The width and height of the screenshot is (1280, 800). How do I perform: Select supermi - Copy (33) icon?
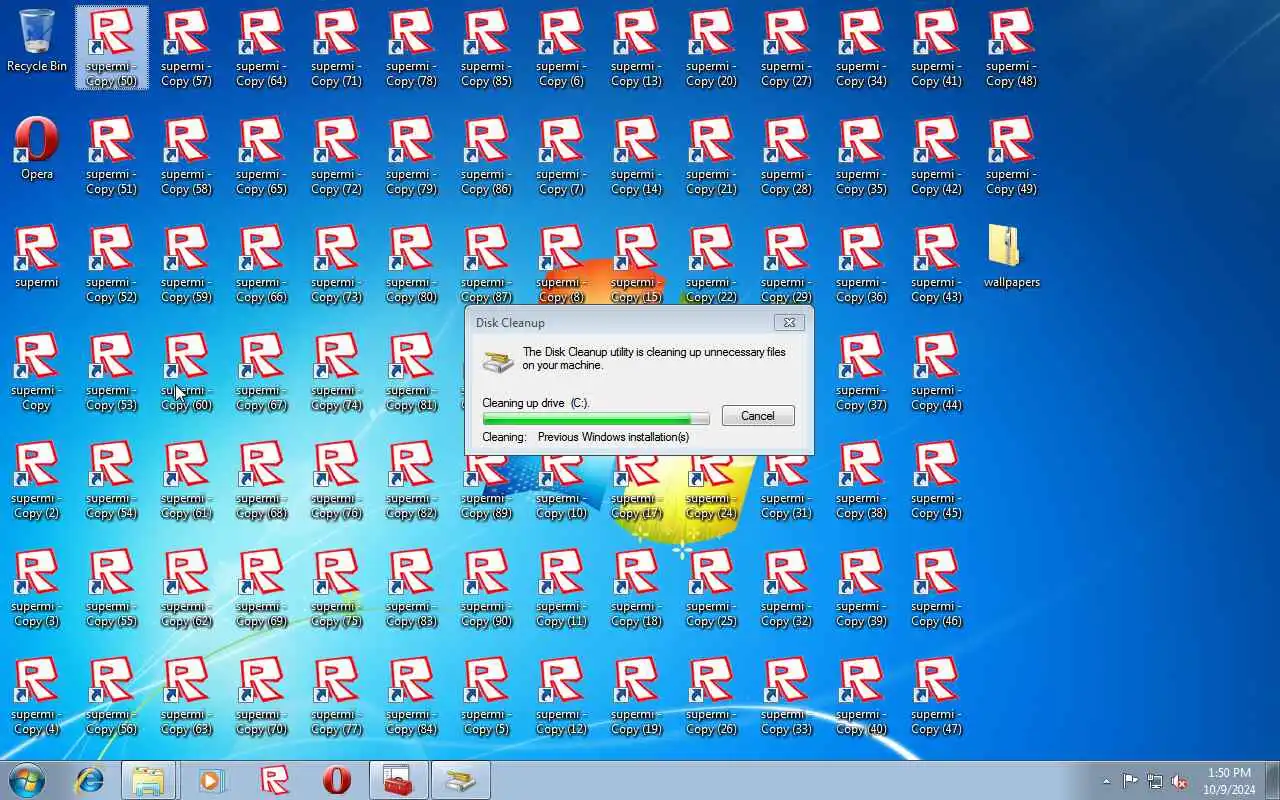[x=787, y=696]
